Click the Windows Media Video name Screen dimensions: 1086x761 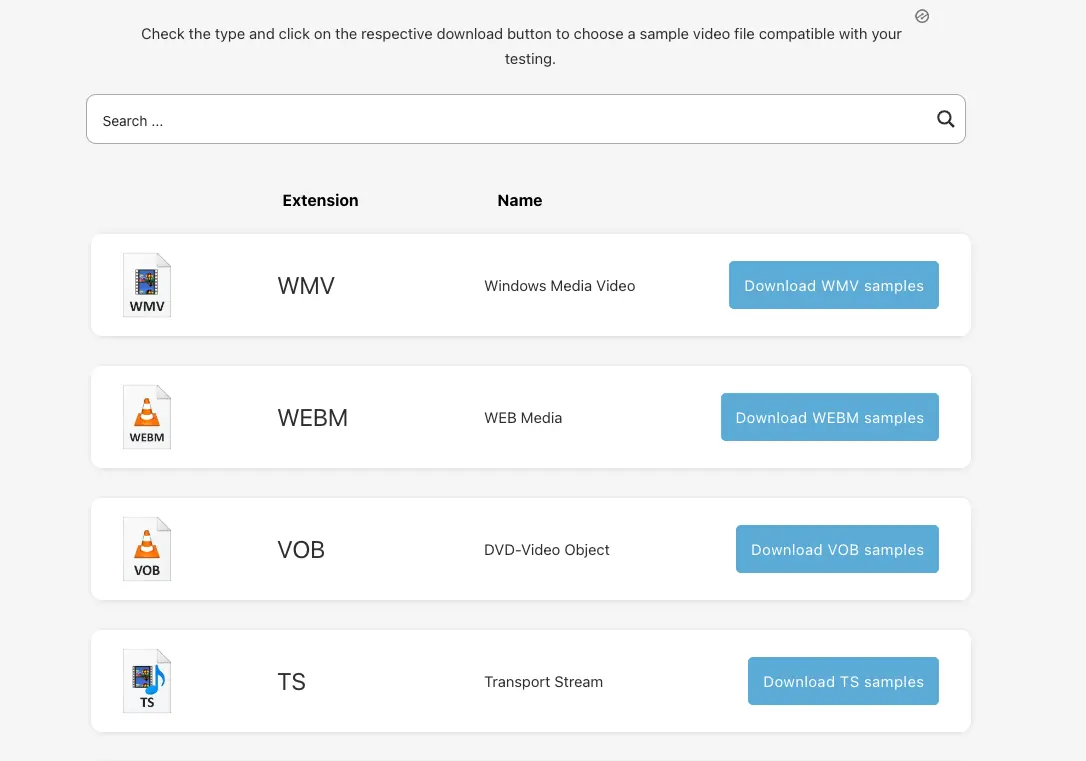560,286
